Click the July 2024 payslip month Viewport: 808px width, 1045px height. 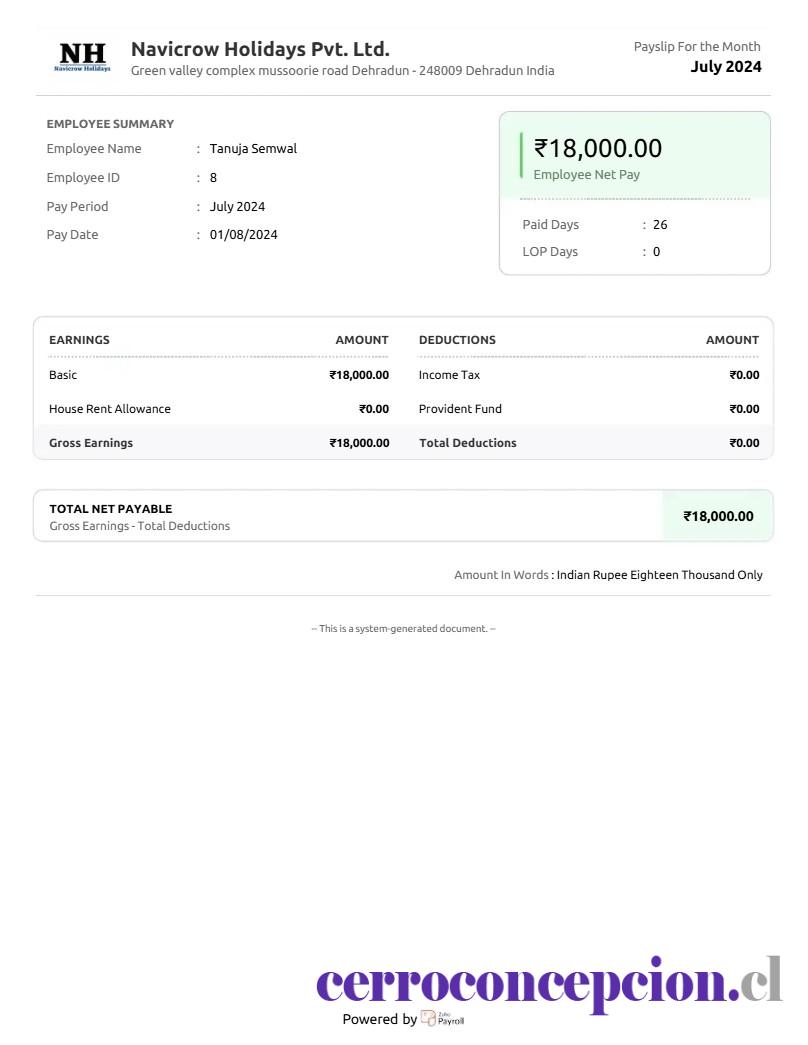point(725,67)
